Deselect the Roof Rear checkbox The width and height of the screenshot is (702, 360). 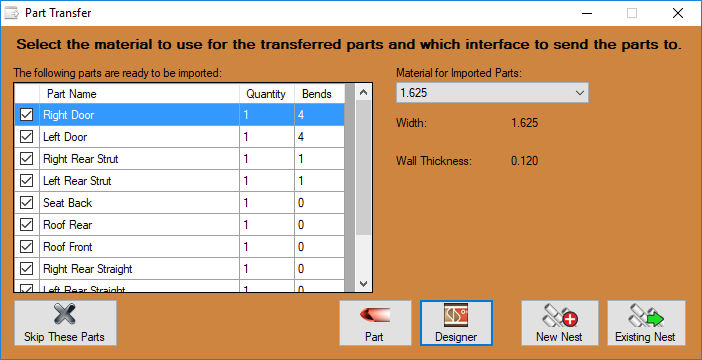(x=26, y=224)
